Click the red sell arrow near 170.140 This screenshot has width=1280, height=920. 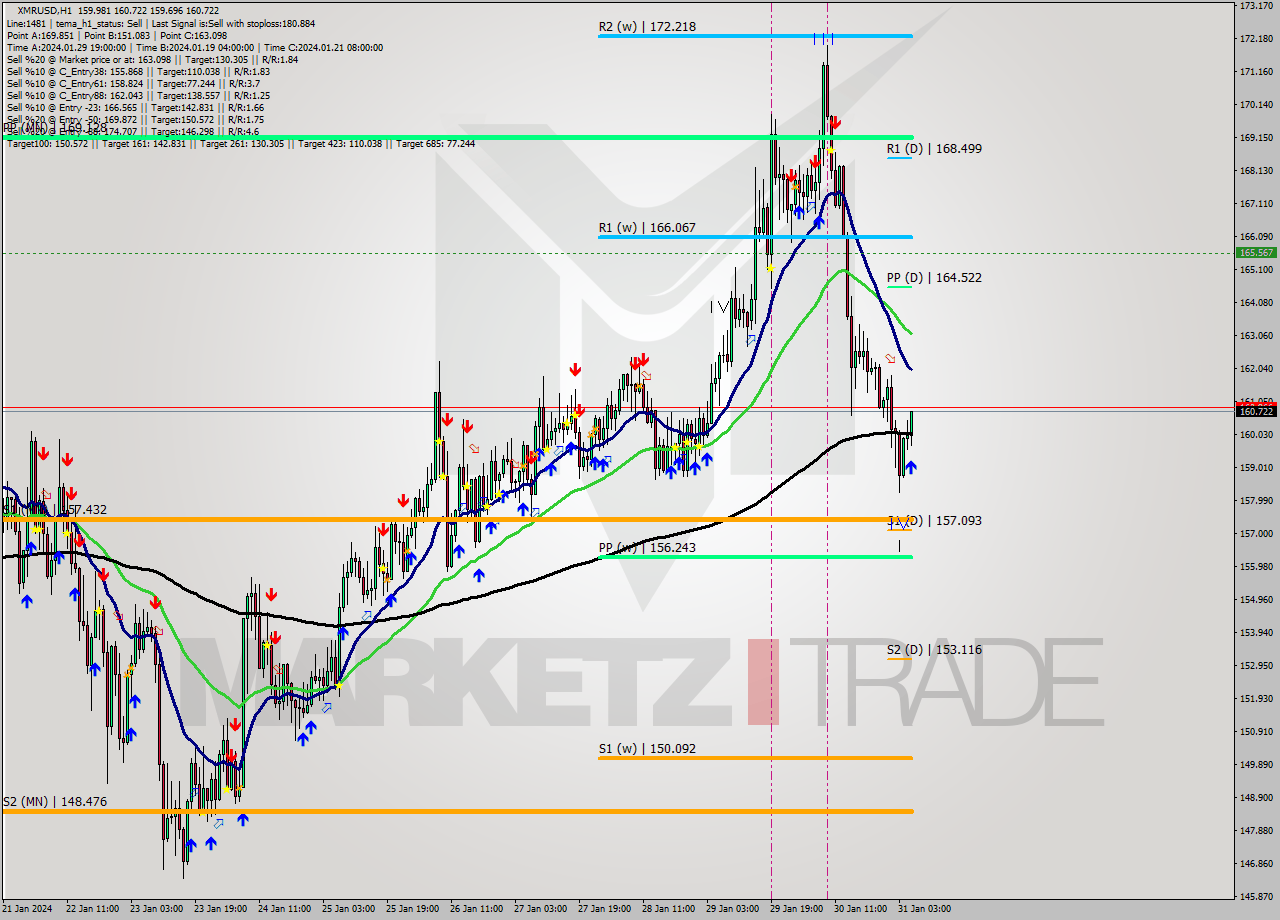(835, 123)
